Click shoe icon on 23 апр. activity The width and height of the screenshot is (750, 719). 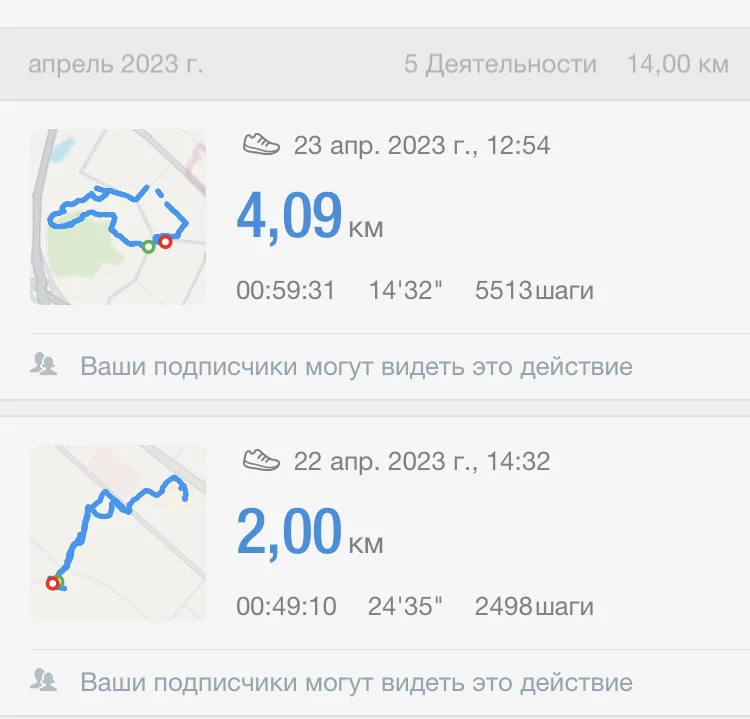(x=262, y=145)
